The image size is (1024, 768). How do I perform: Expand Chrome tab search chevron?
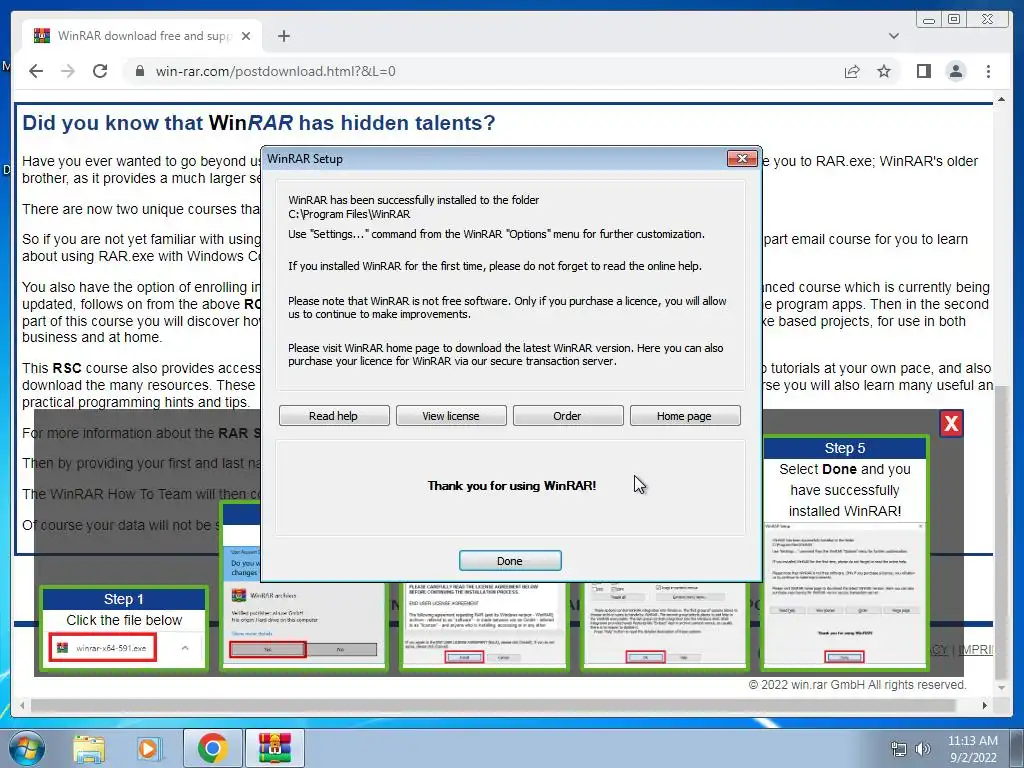[893, 36]
